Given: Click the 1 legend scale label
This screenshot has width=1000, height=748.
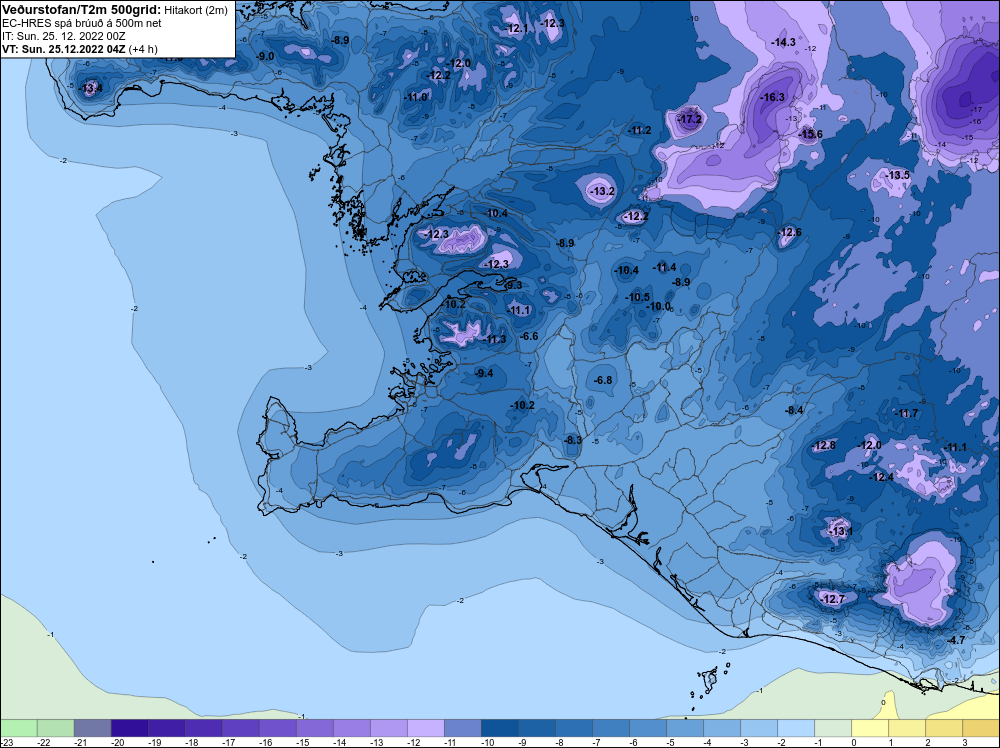Looking at the screenshot, I should pos(890,742).
